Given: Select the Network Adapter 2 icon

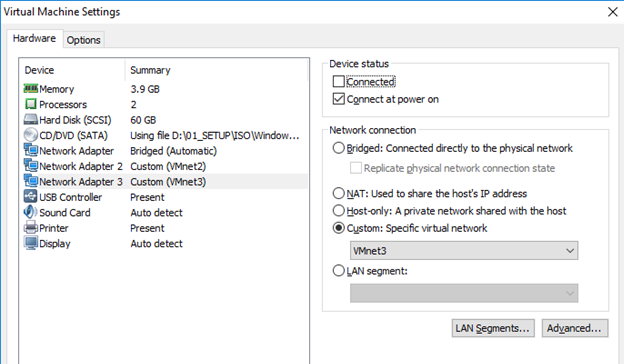Looking at the screenshot, I should point(31,166).
